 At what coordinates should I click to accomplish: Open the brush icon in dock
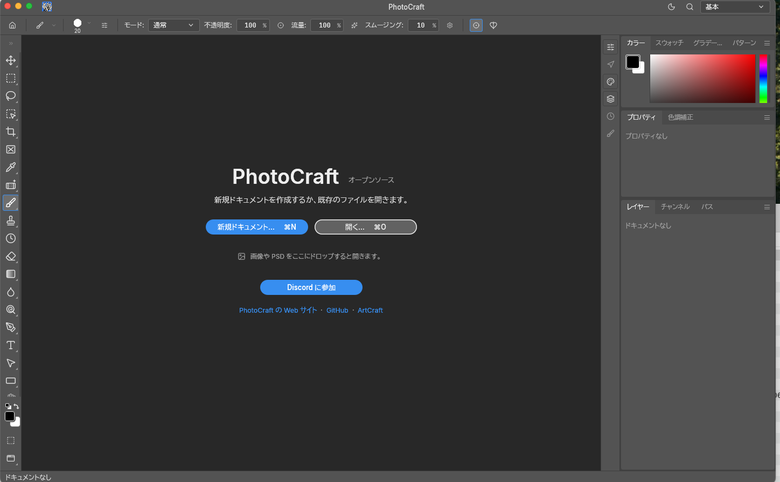pos(610,134)
